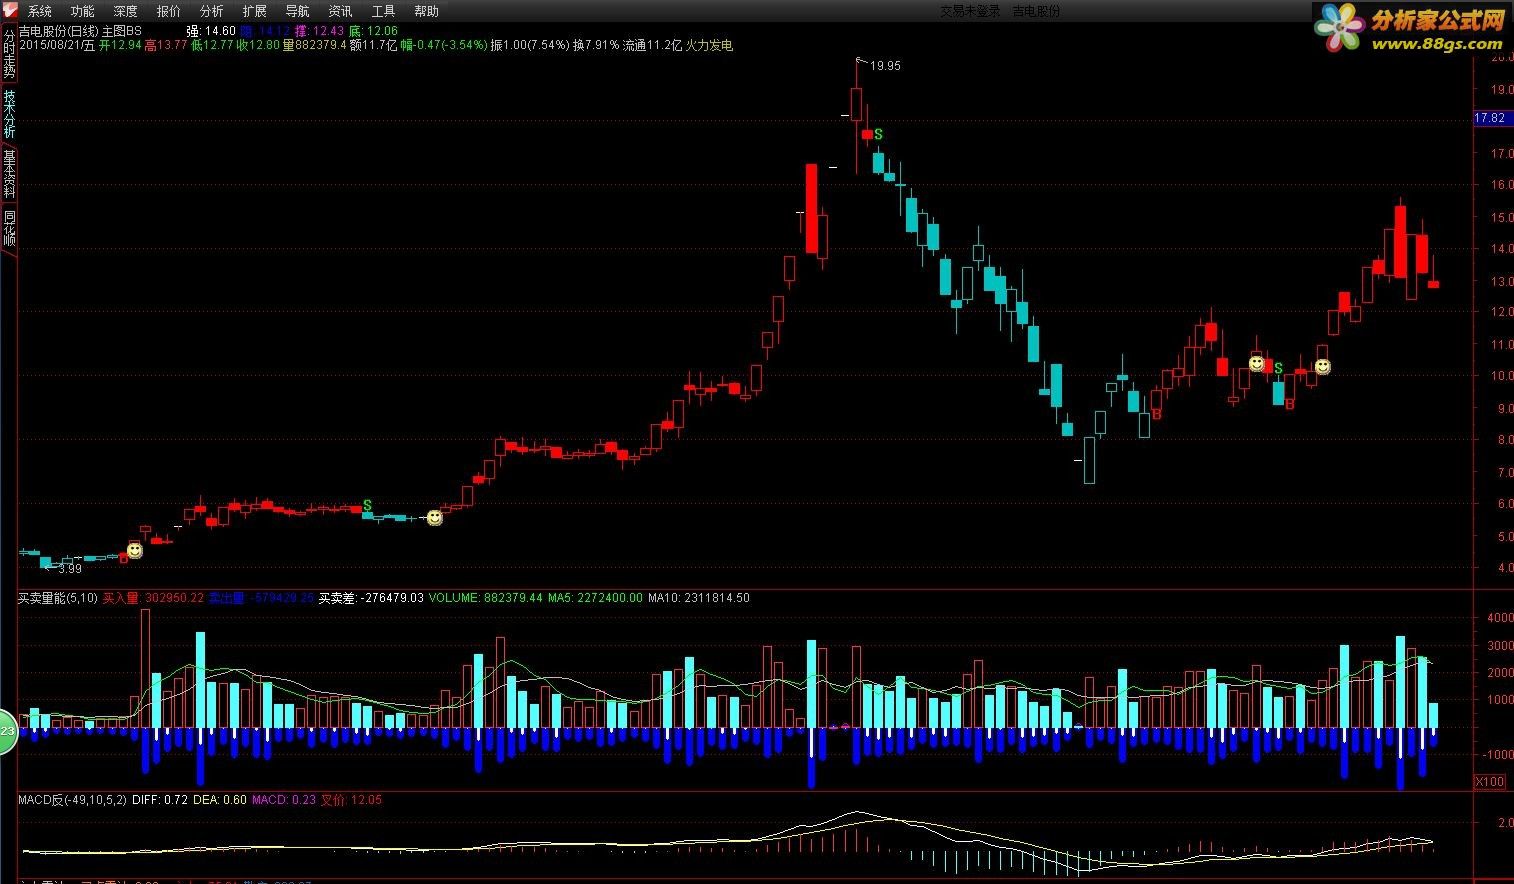
Task: Click the 交易未登录 login status text
Action: coord(970,11)
